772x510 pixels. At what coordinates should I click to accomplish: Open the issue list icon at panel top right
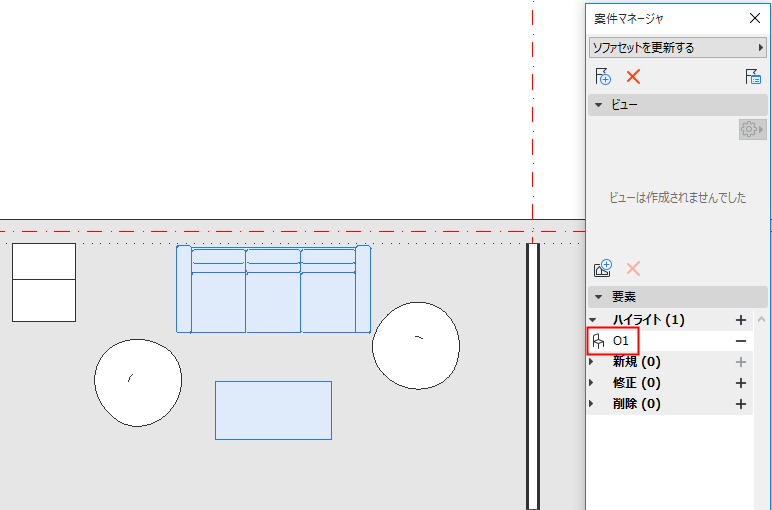click(753, 77)
